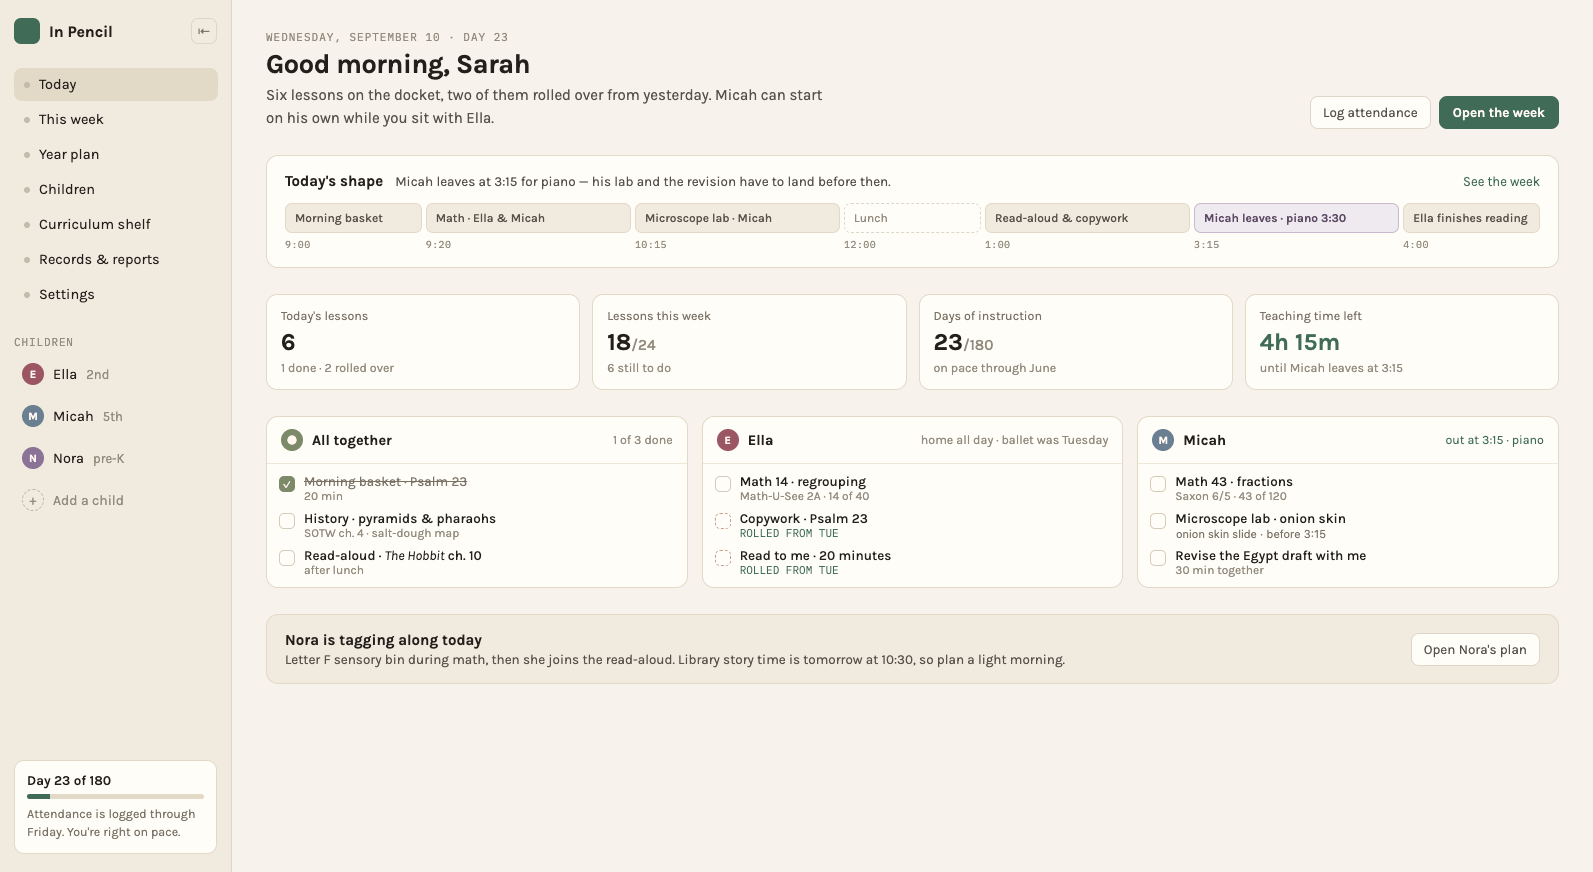1593x872 pixels.
Task: Select the Lunch timeline block
Action: click(912, 218)
